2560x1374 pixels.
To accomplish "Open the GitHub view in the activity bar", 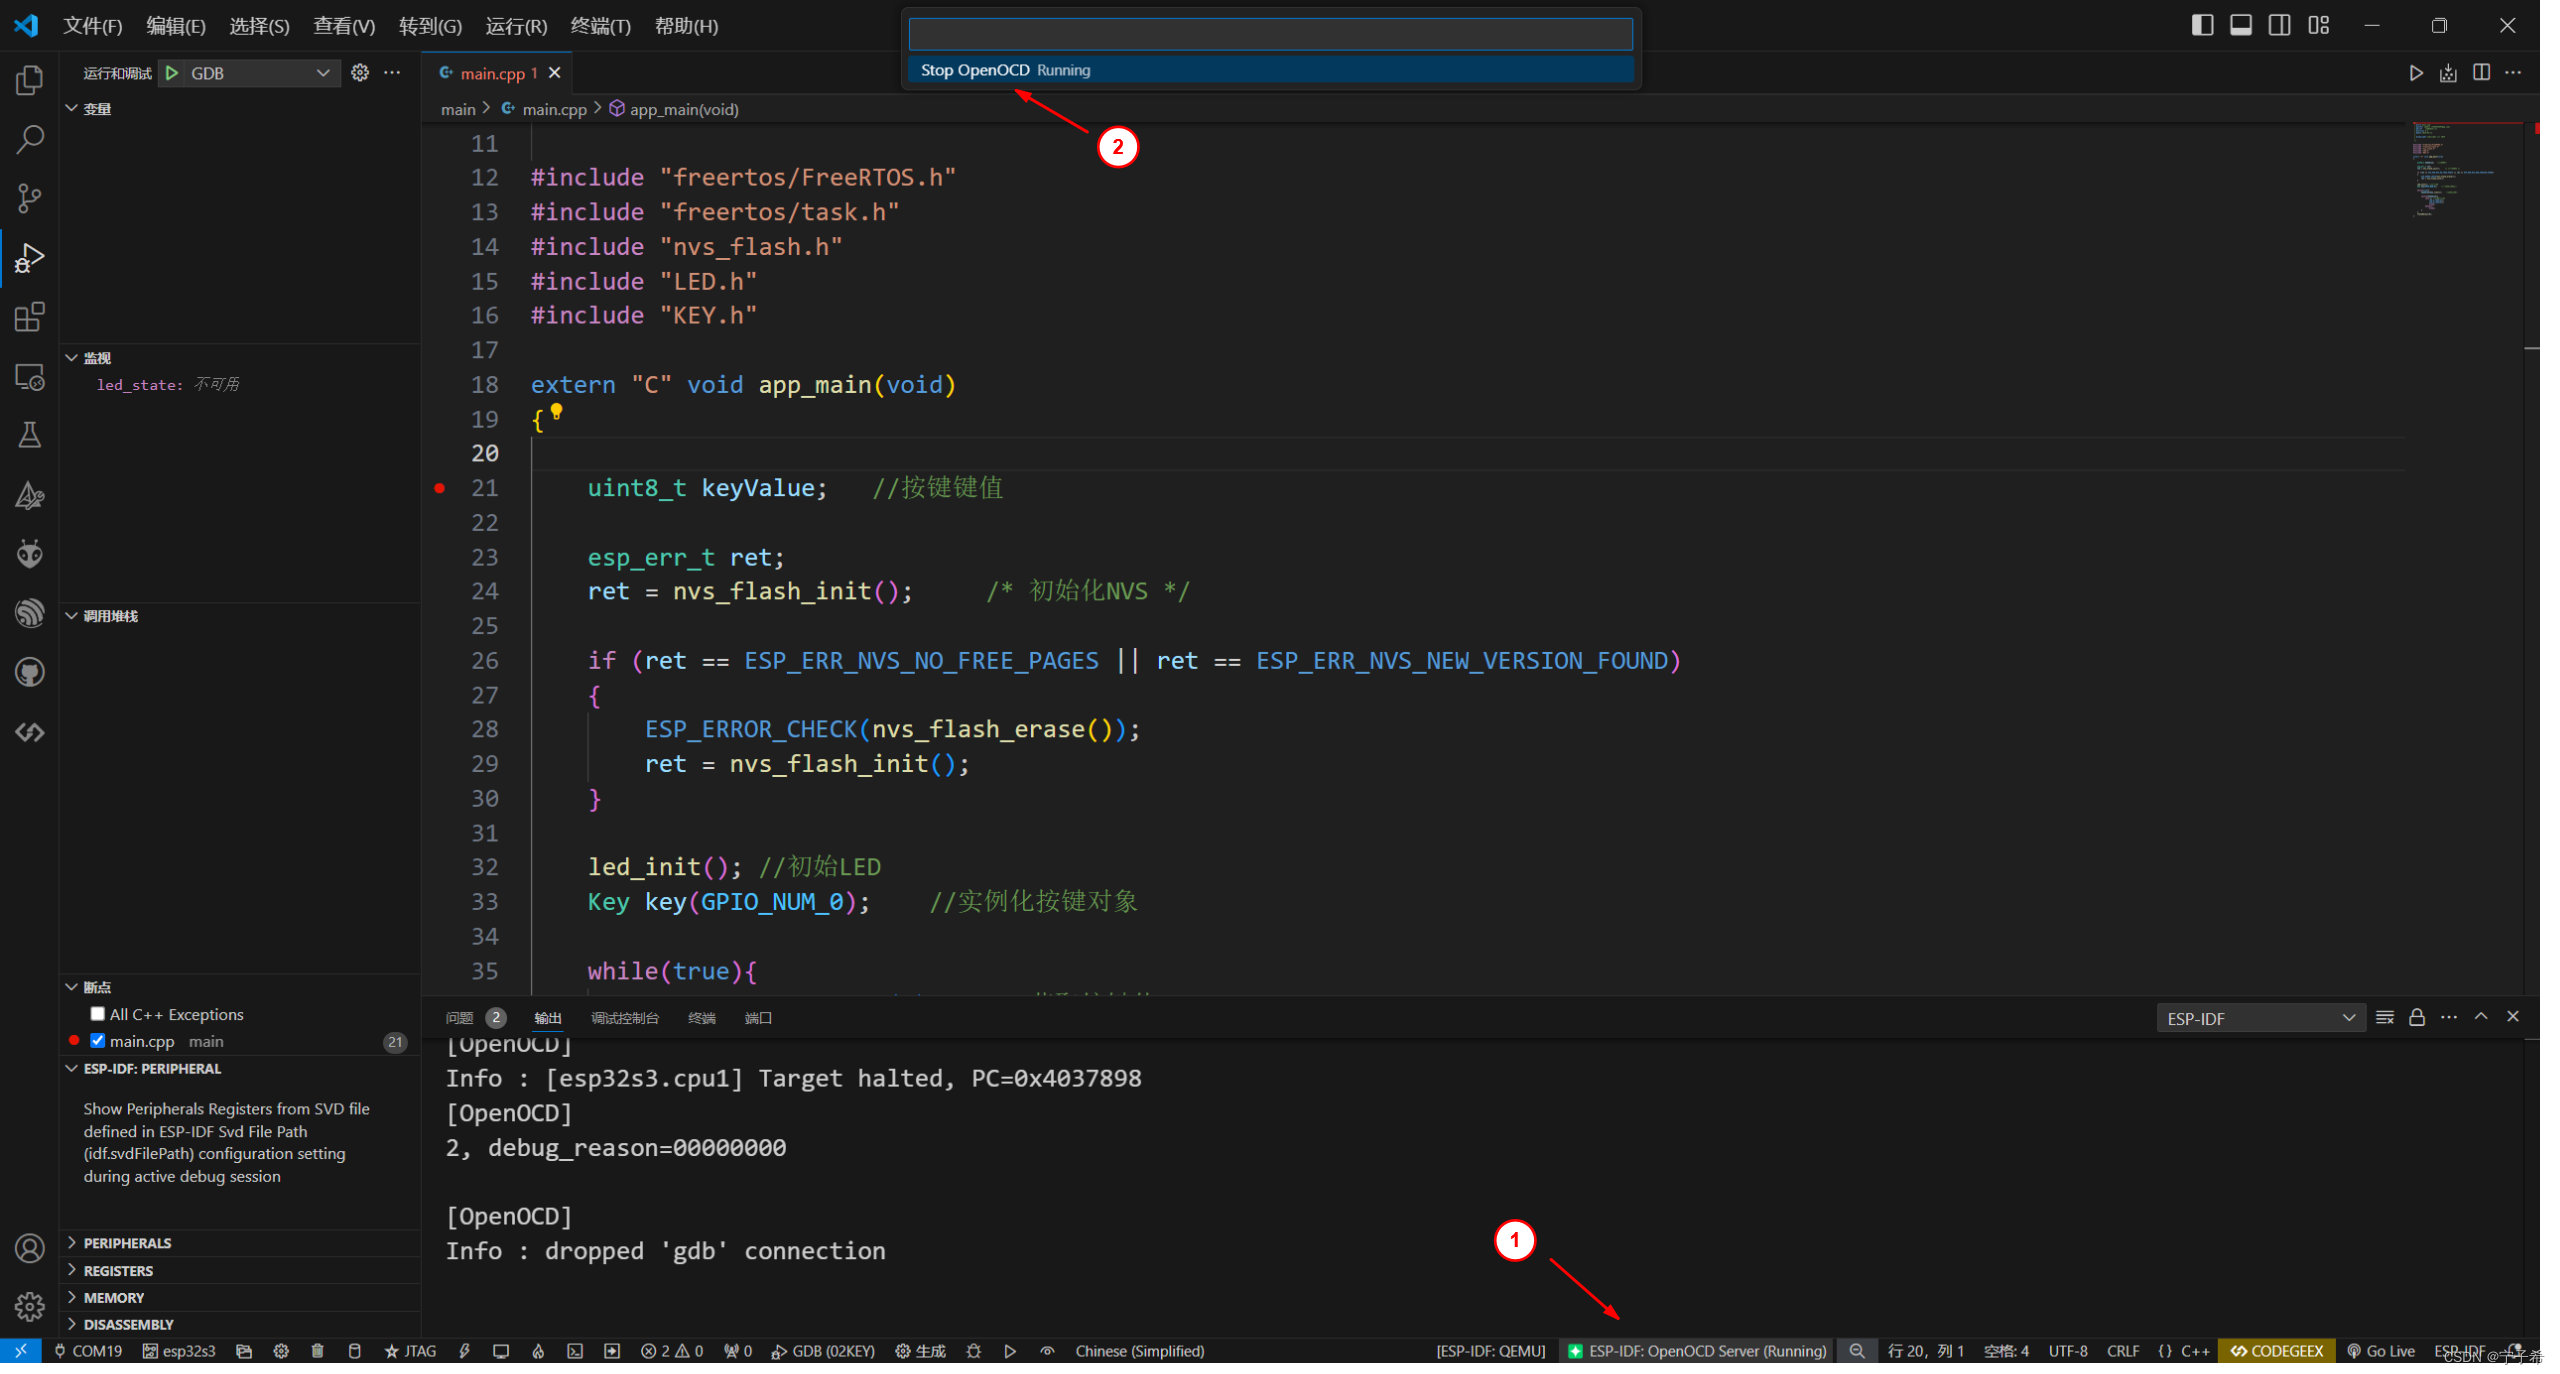I will click(30, 673).
